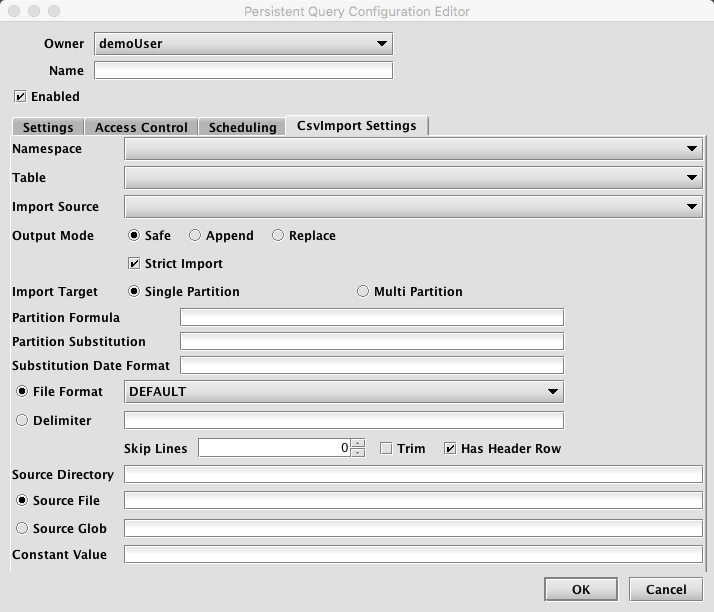
Task: Switch to the Scheduling tab
Action: click(242, 128)
